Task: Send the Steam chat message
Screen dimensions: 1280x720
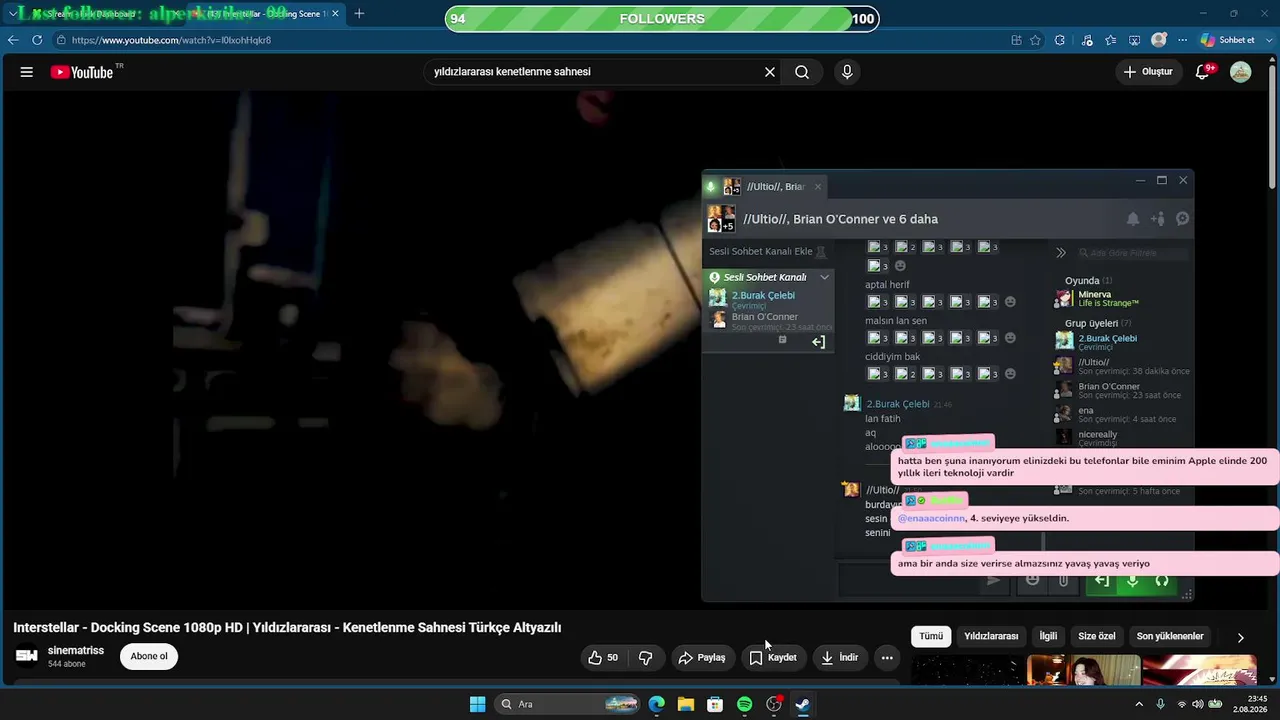Action: (993, 580)
